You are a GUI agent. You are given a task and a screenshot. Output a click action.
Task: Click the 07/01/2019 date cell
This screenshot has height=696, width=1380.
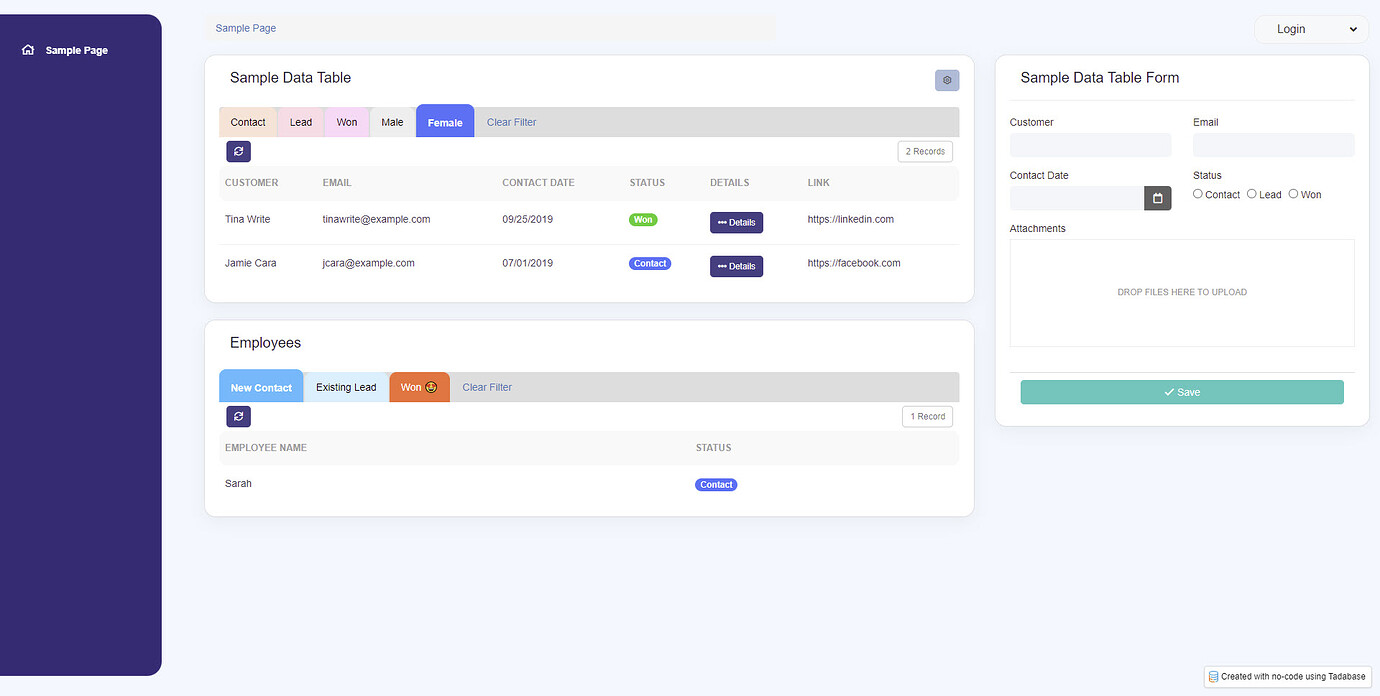(x=527, y=263)
